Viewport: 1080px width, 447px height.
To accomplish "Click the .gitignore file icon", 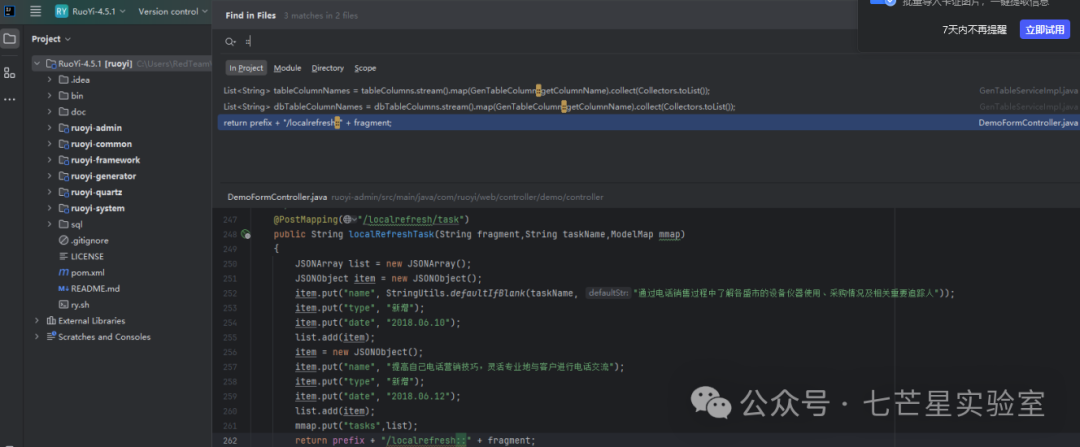I will [64, 240].
